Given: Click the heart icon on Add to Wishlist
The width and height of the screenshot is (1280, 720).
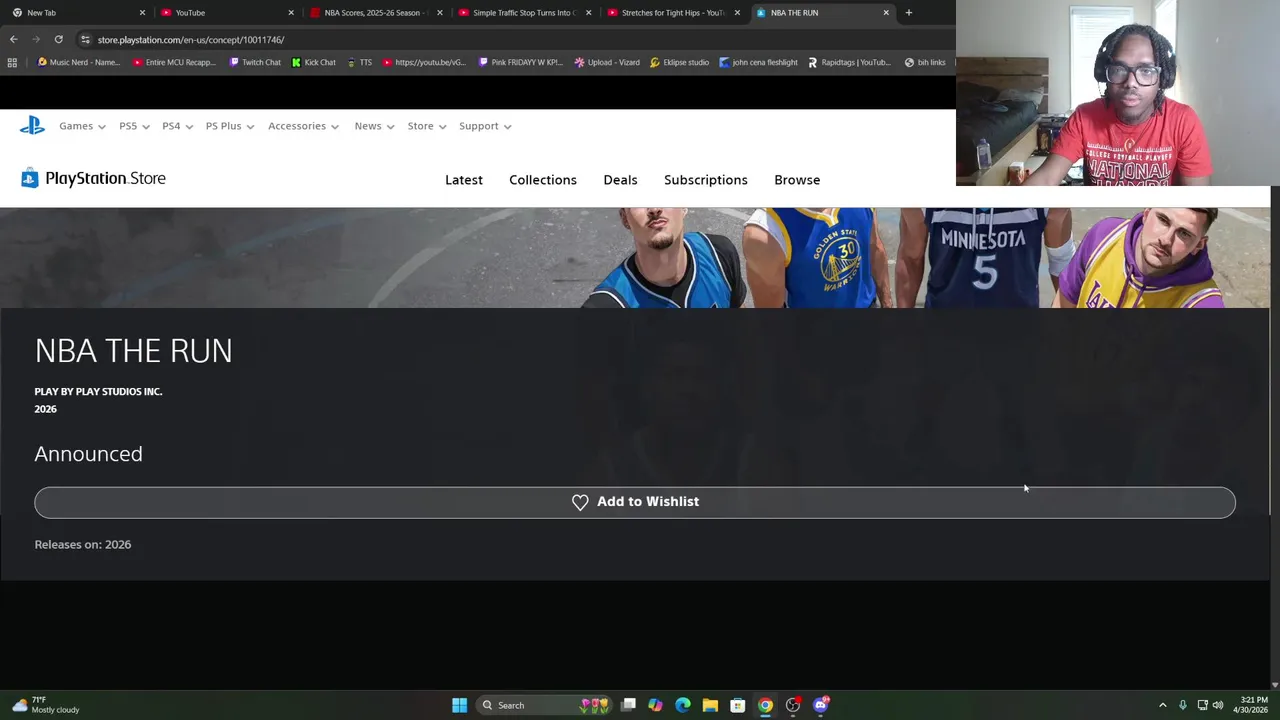Looking at the screenshot, I should tap(580, 502).
